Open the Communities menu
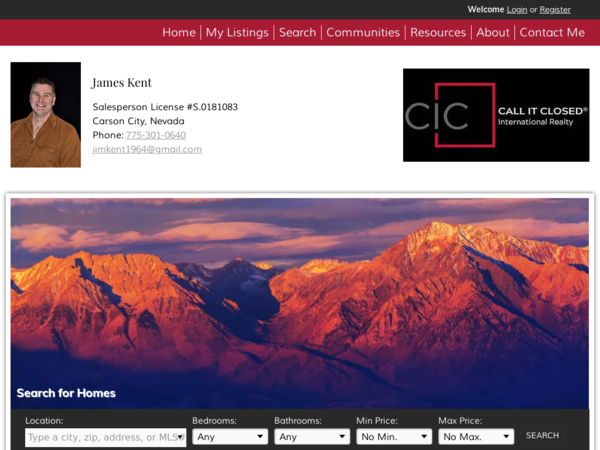The height and width of the screenshot is (450, 600). (x=363, y=33)
